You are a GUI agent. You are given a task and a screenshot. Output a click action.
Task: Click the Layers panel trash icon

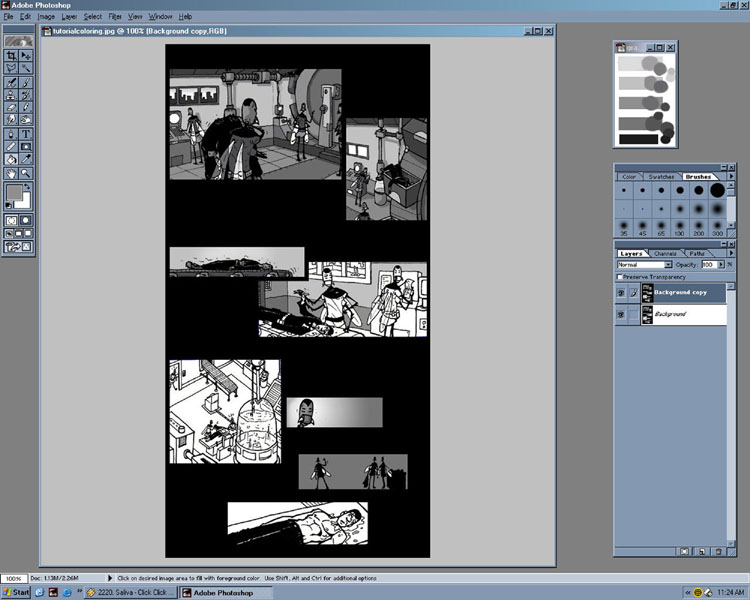[x=718, y=552]
